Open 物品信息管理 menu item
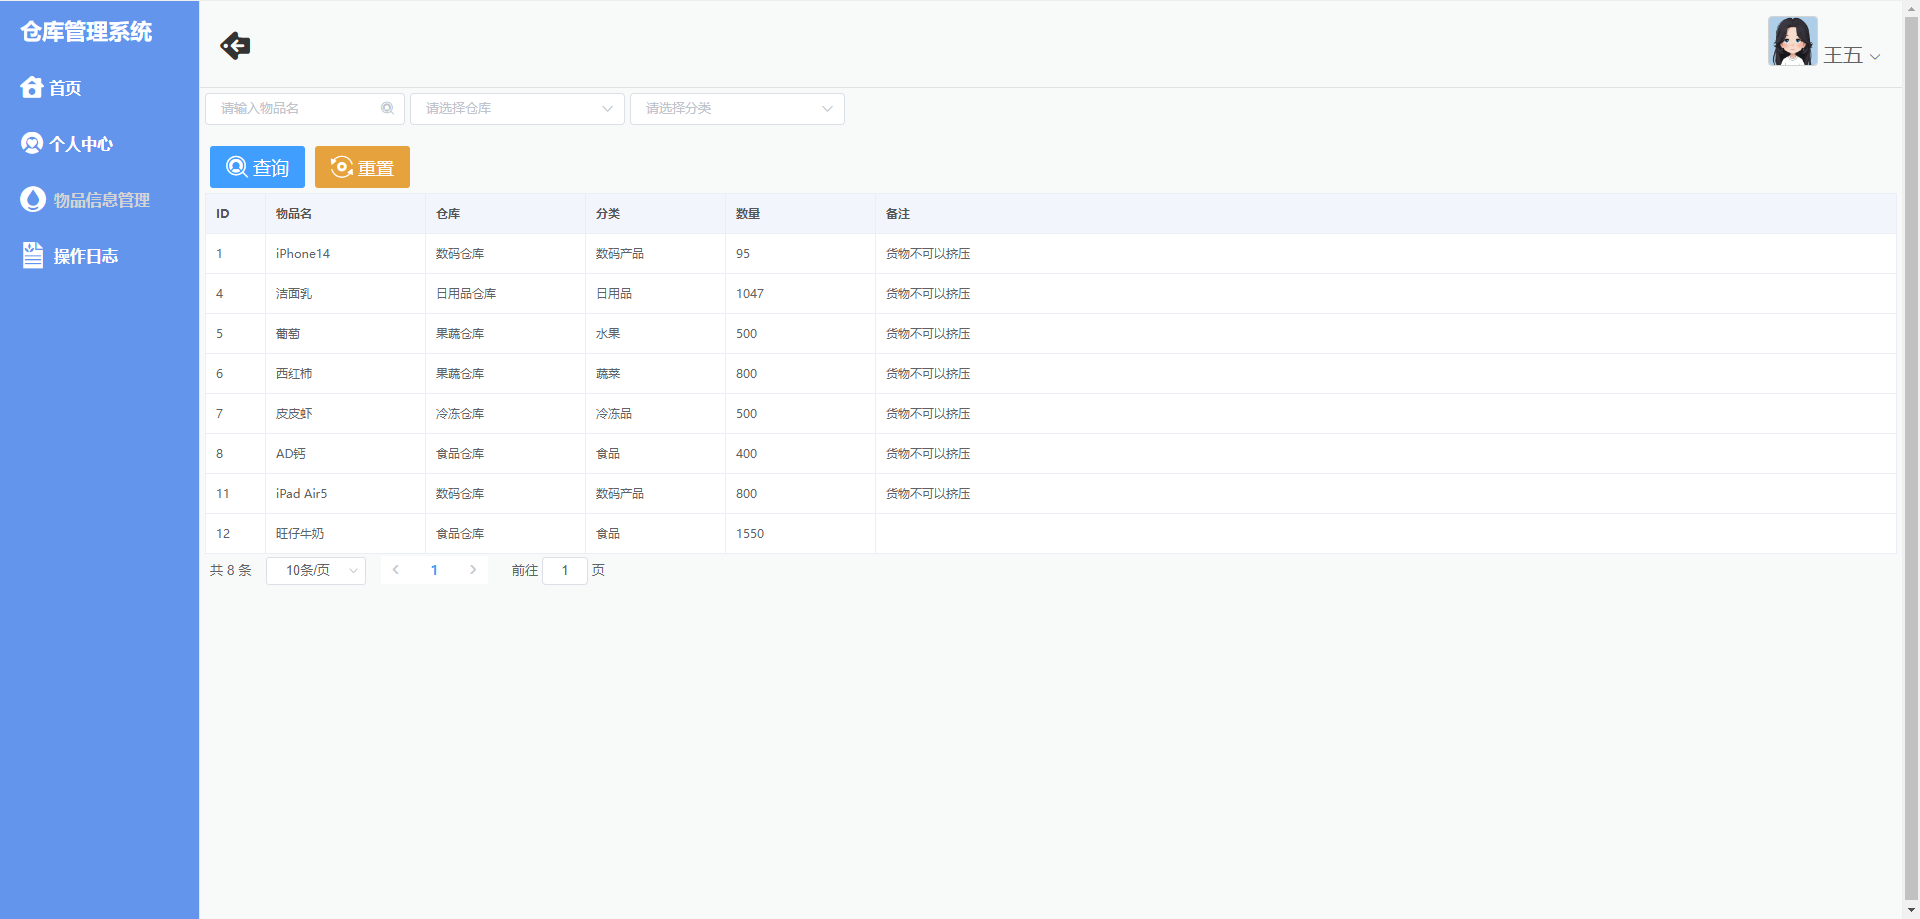Screen dimensions: 1920x919 click(101, 200)
